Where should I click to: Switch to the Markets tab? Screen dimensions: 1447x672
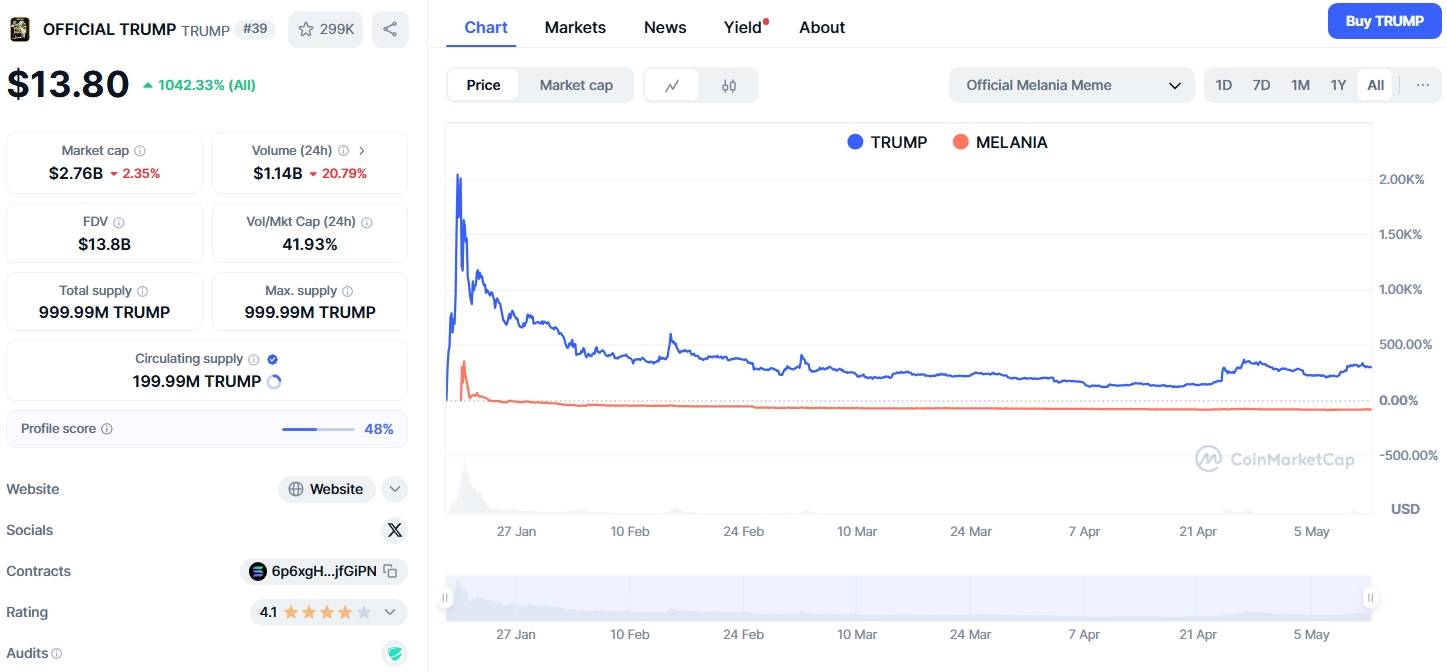tap(575, 27)
